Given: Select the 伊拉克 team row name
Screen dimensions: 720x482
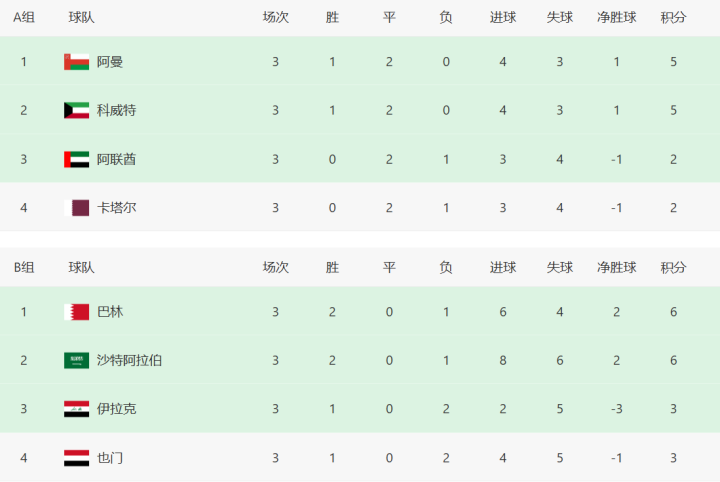Looking at the screenshot, I should pos(117,409).
